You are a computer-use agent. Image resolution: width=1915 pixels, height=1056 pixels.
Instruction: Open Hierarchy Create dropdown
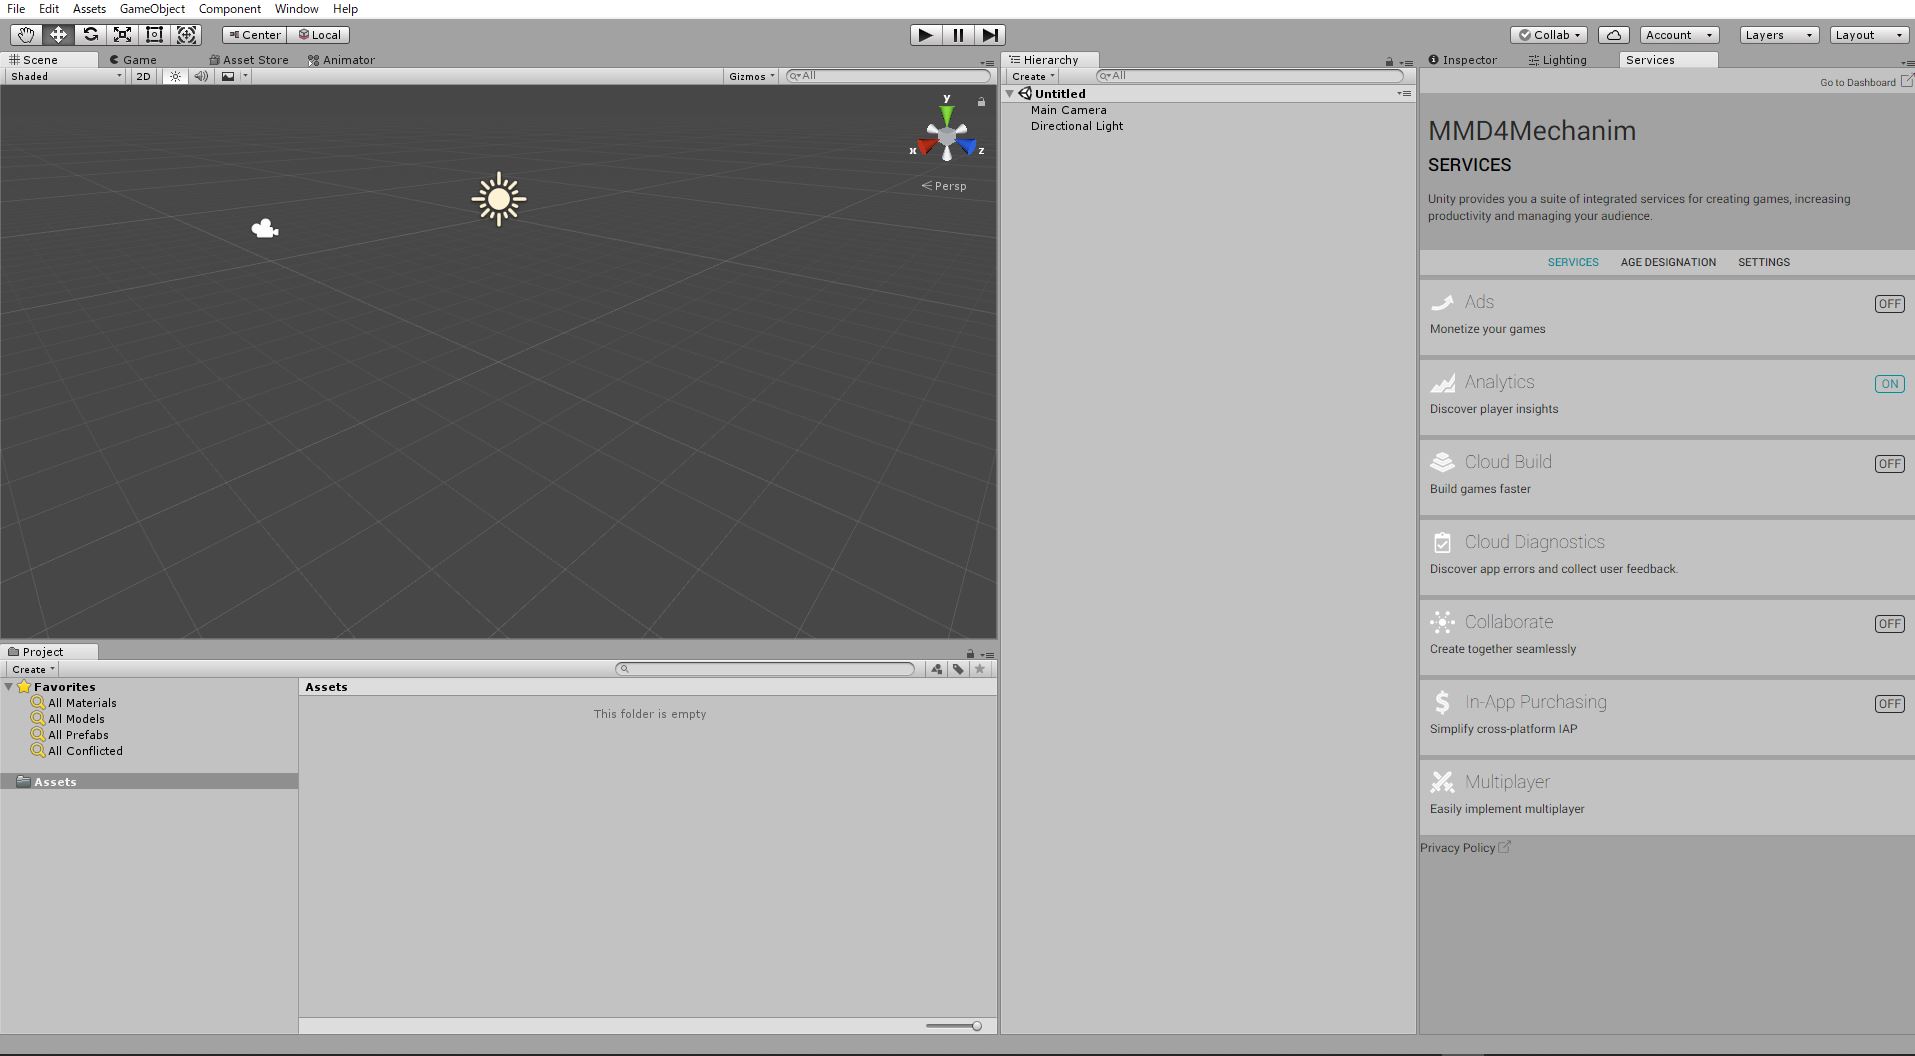(1032, 76)
